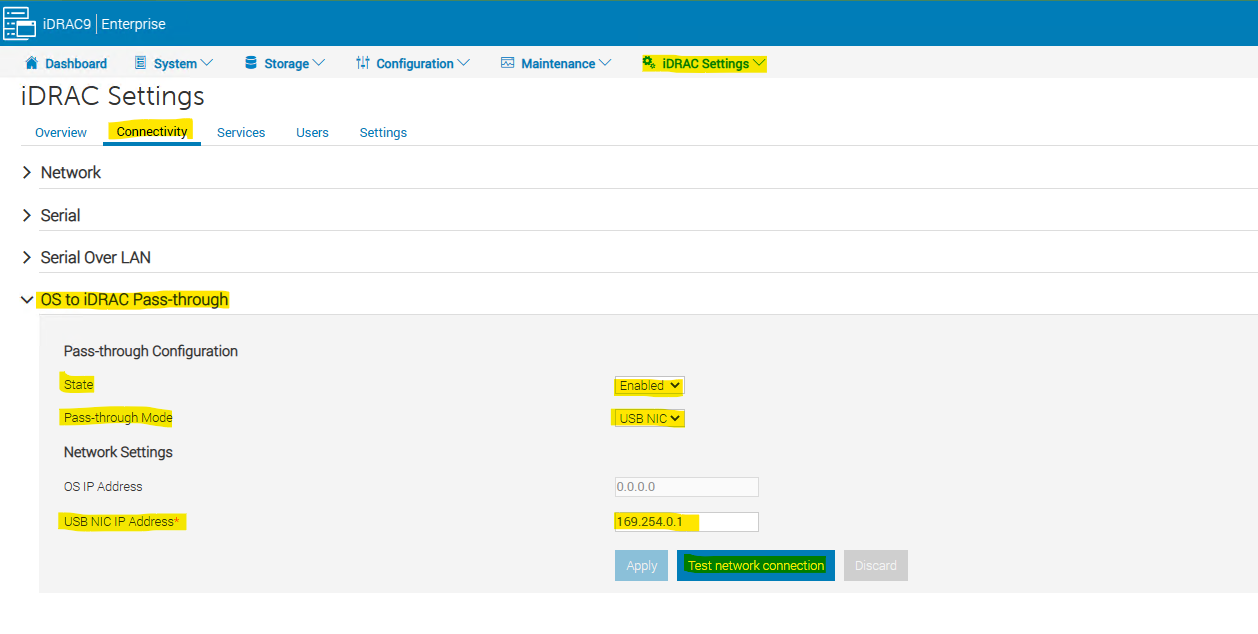This screenshot has width=1258, height=634.
Task: Open the State Enabled dropdown
Action: 650,385
